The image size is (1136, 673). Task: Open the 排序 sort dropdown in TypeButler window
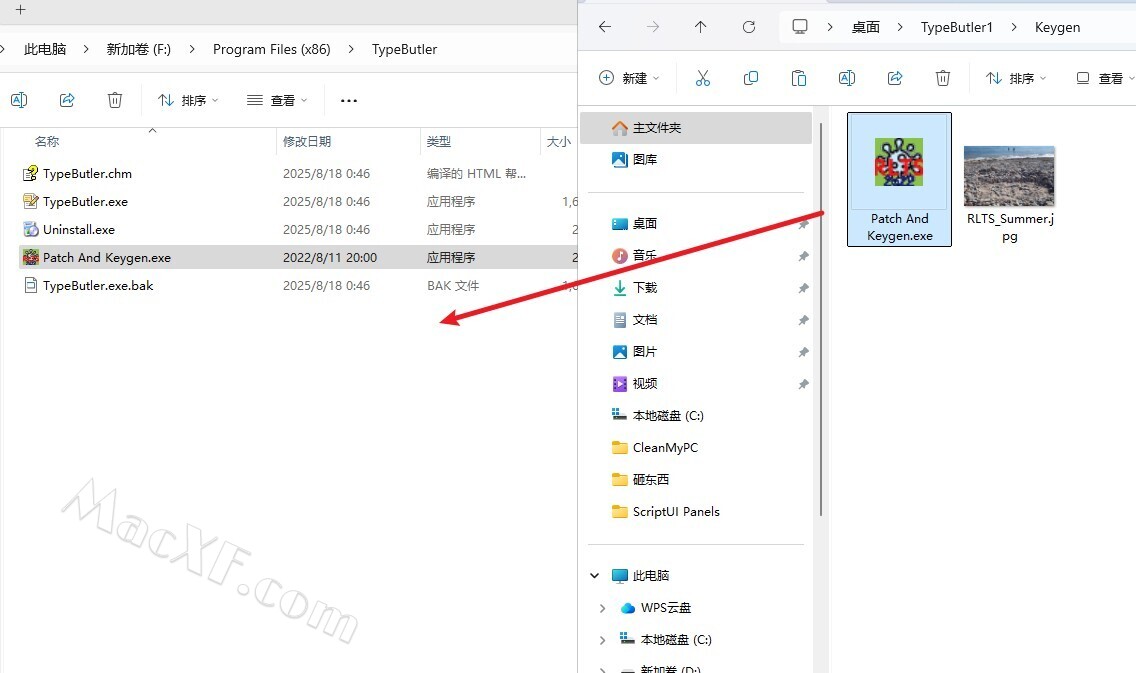188,100
